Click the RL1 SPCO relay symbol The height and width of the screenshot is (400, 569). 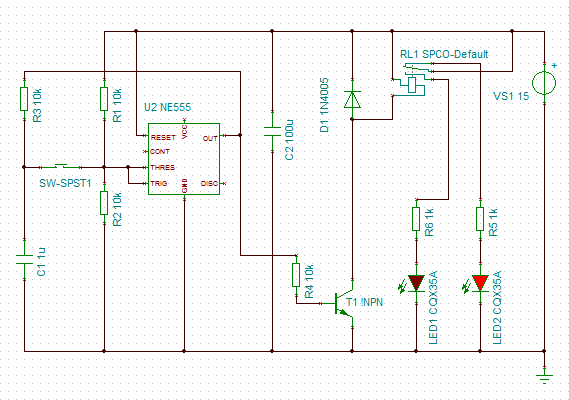414,80
